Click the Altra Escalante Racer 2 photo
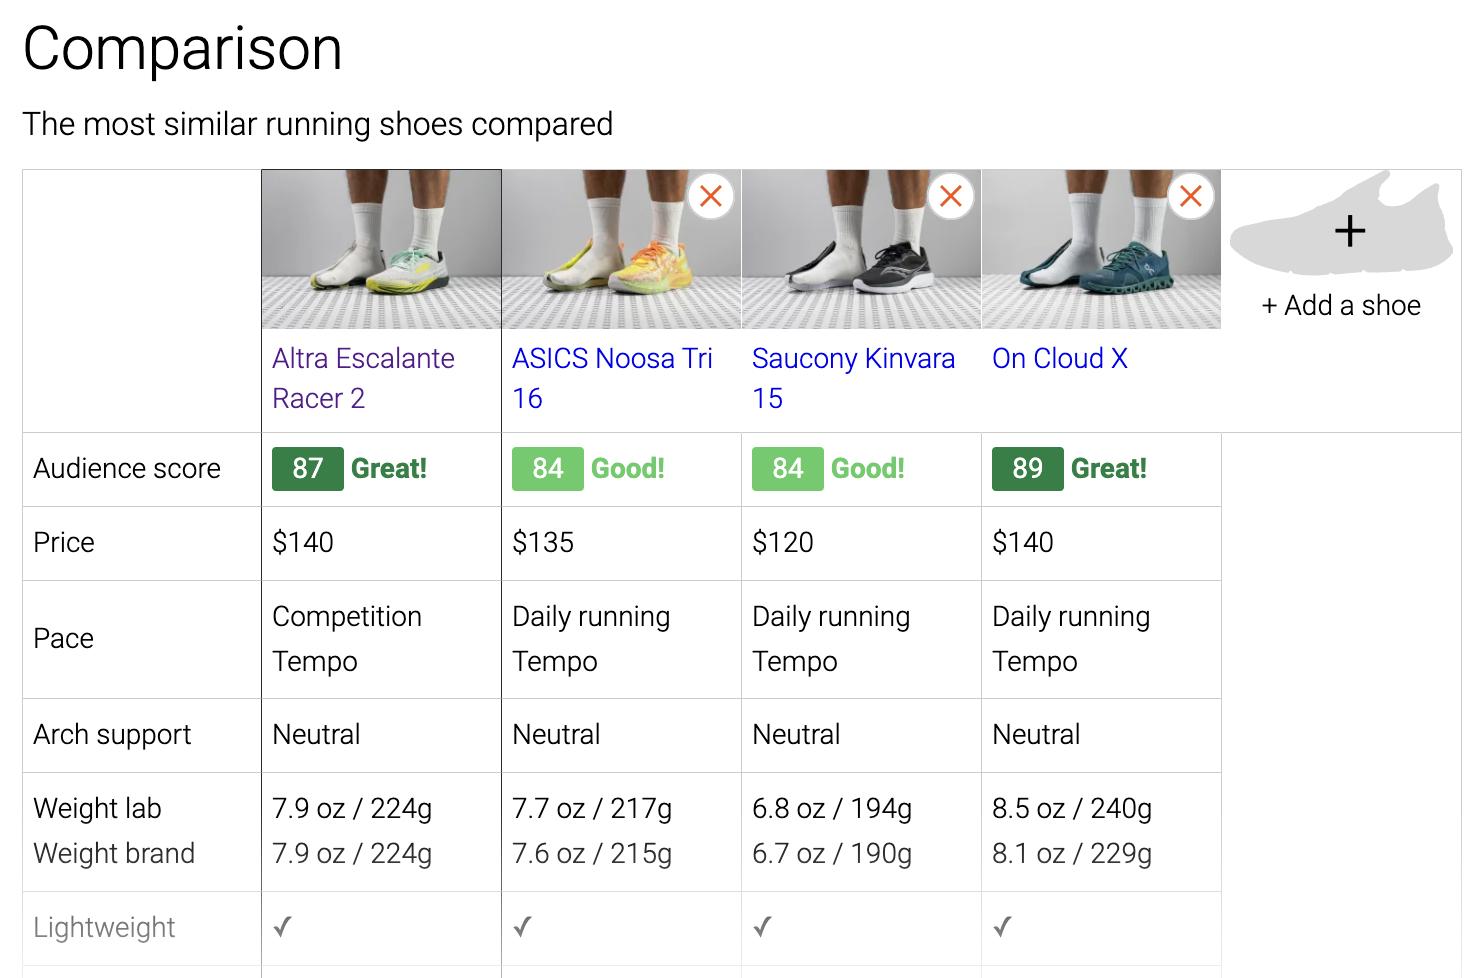The width and height of the screenshot is (1484, 978). tap(381, 250)
